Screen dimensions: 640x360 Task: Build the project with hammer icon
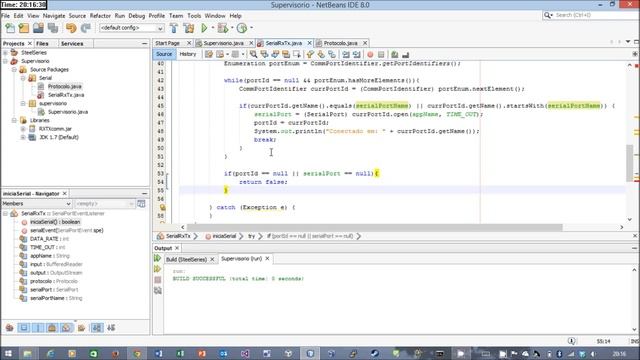[174, 28]
